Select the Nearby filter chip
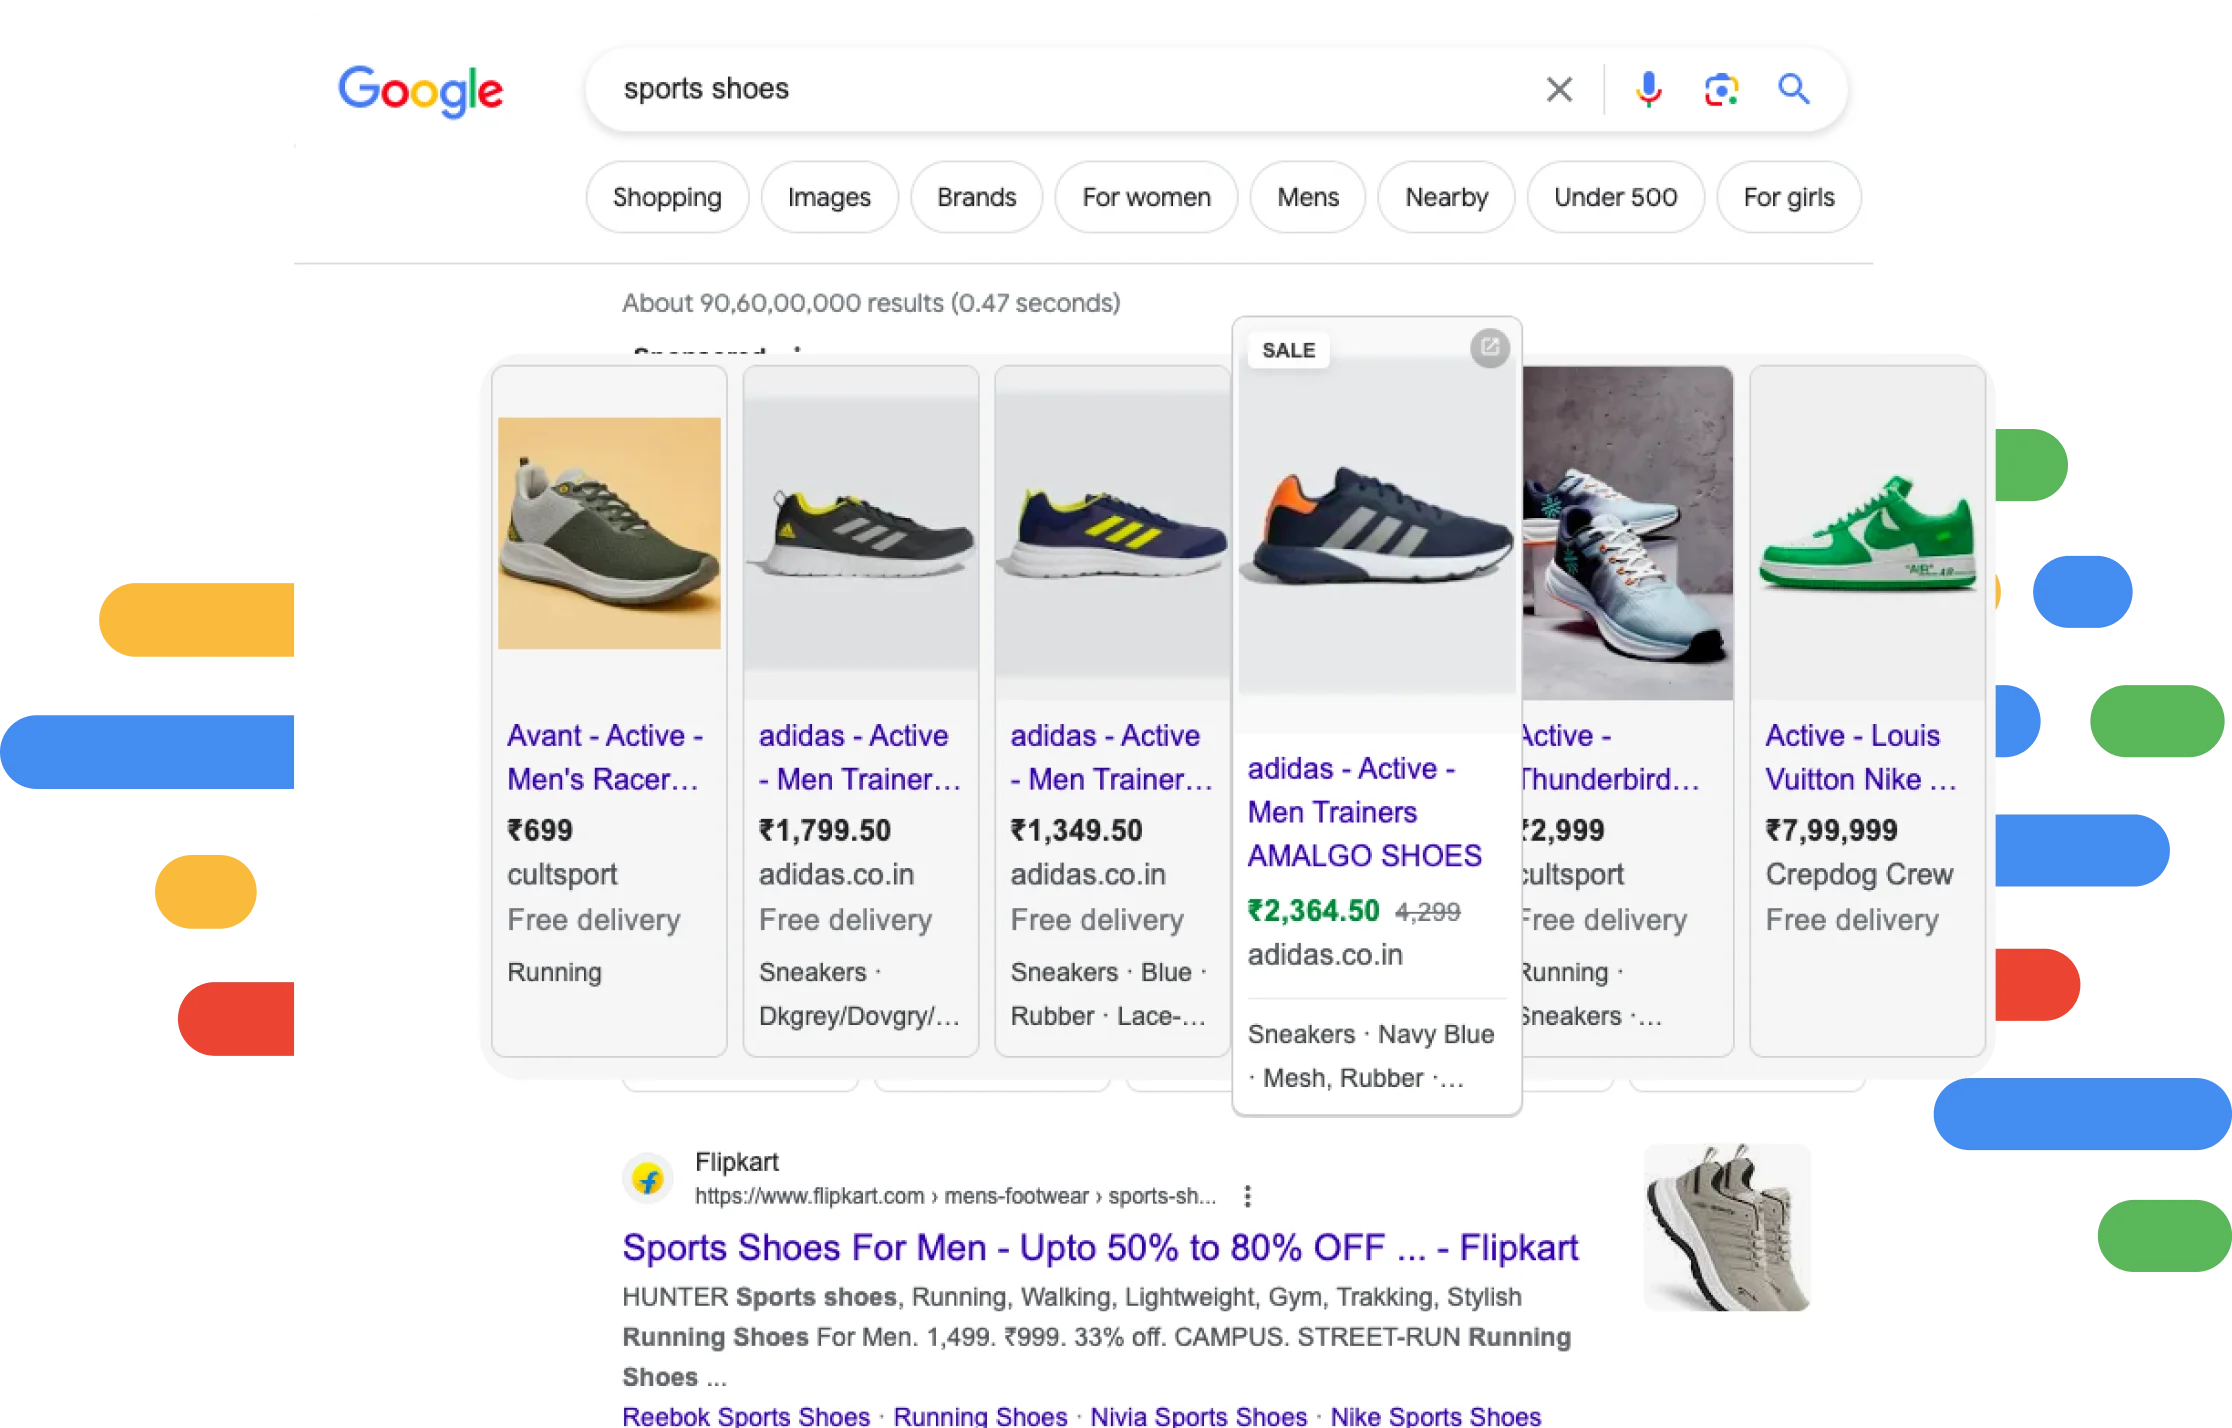 click(x=1446, y=197)
